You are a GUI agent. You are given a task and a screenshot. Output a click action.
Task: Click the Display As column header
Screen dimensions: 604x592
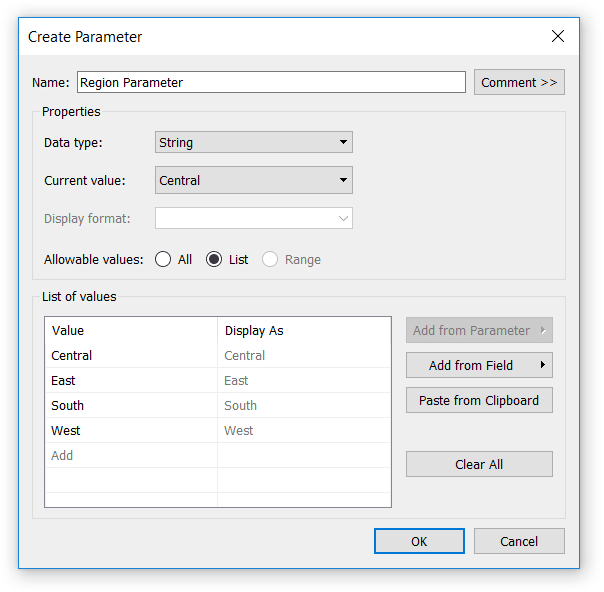click(303, 331)
